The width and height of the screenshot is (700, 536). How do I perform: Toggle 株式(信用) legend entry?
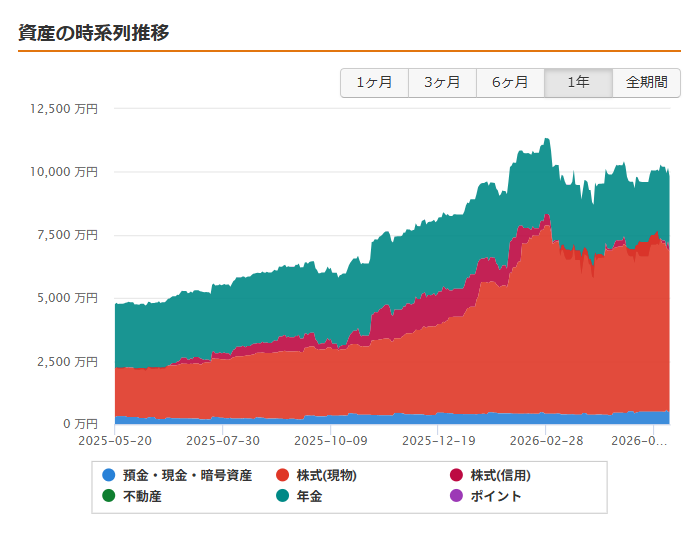coord(491,475)
